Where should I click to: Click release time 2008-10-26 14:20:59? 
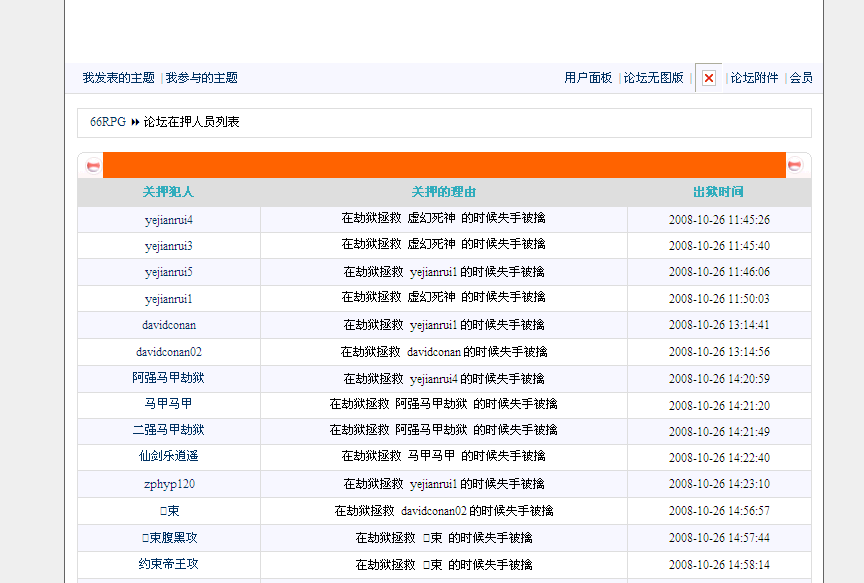coord(719,379)
